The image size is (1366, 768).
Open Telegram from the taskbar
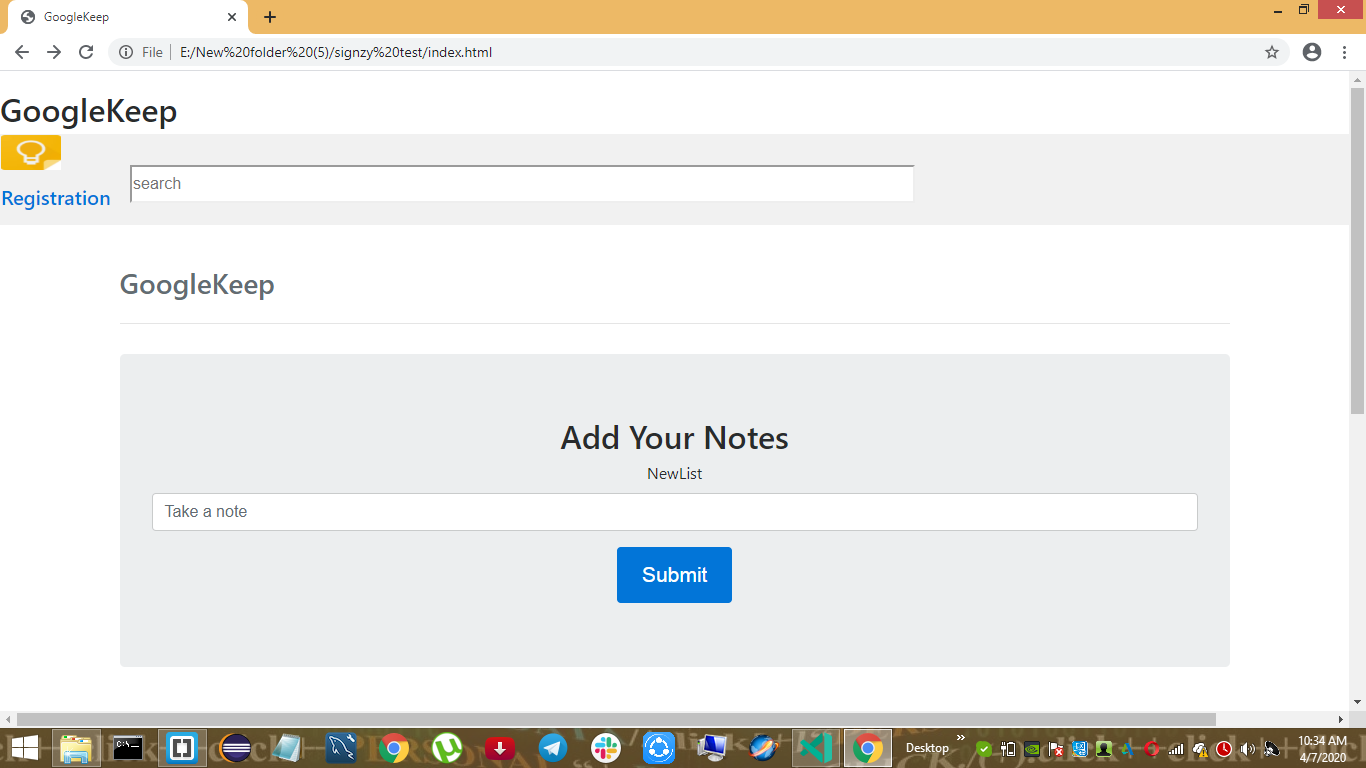553,748
